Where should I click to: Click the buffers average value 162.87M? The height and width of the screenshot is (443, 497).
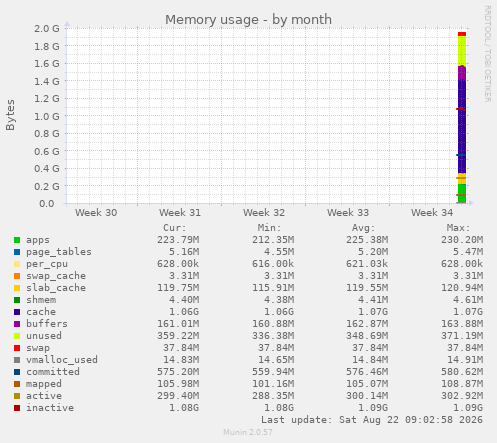(367, 324)
